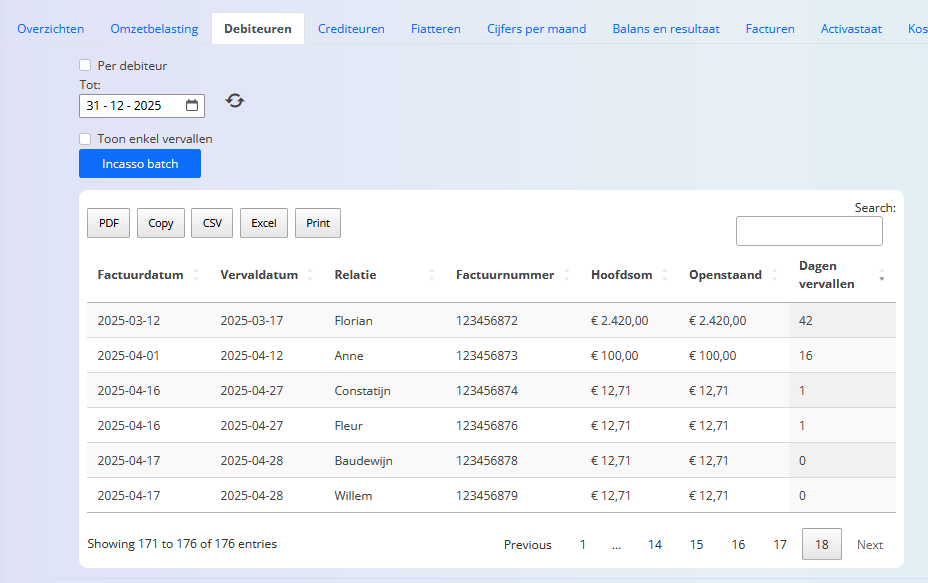928x583 pixels.
Task: Open the calendar picker in date field
Action: (192, 105)
